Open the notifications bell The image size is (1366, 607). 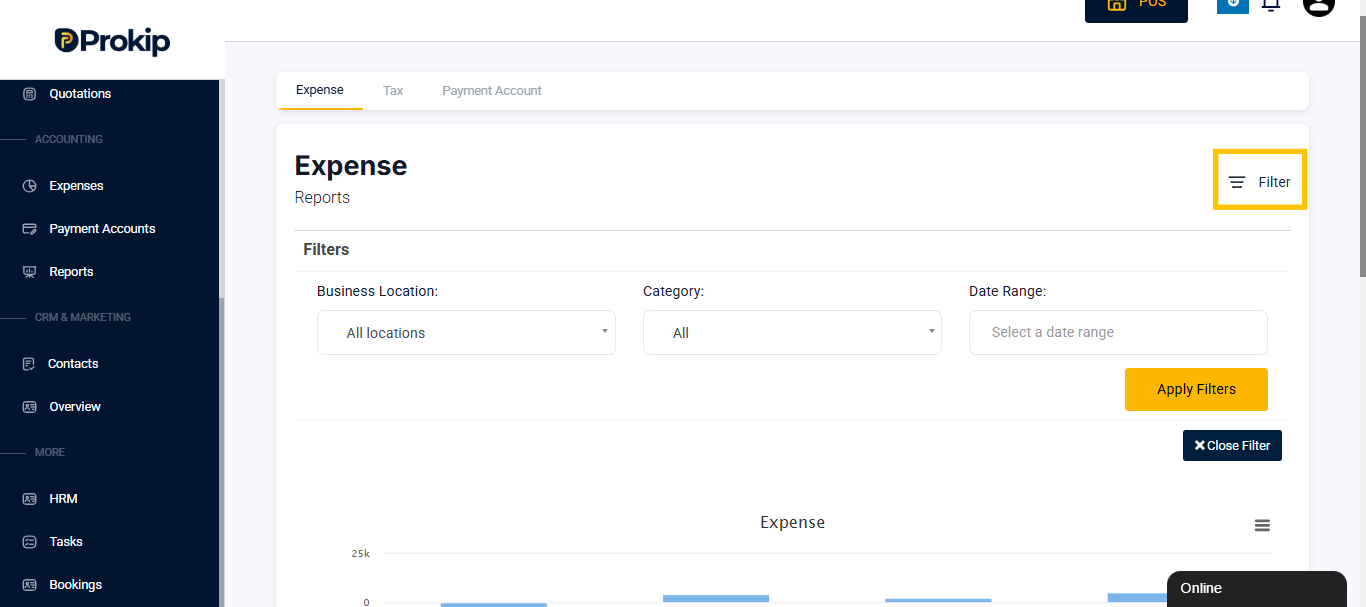(x=1271, y=5)
